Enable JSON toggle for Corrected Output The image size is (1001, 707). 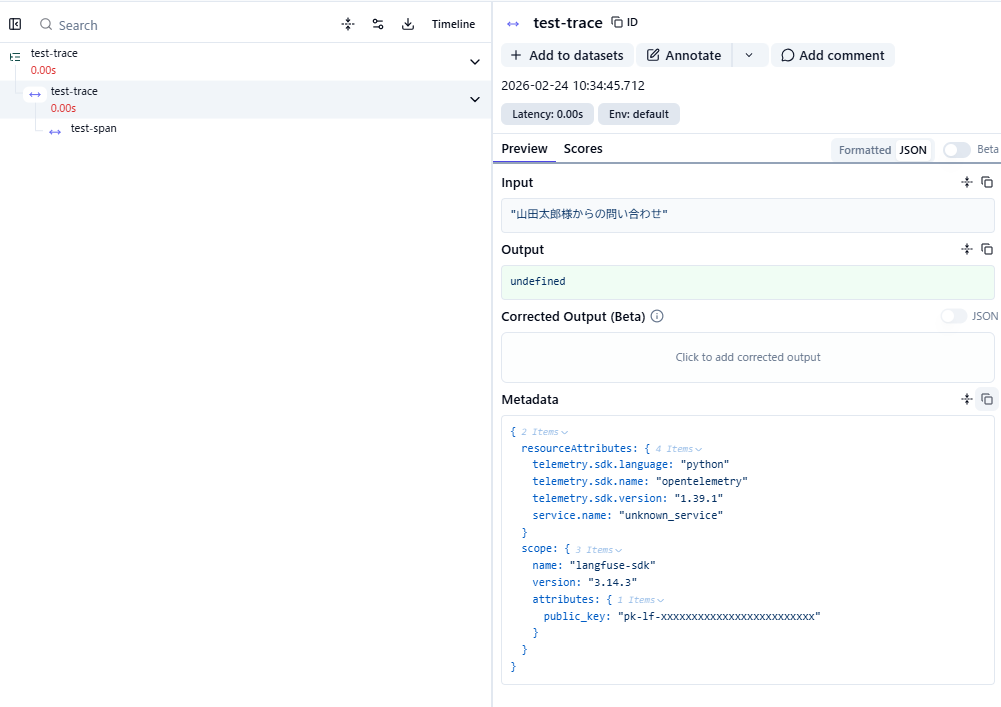pyautogui.click(x=953, y=316)
